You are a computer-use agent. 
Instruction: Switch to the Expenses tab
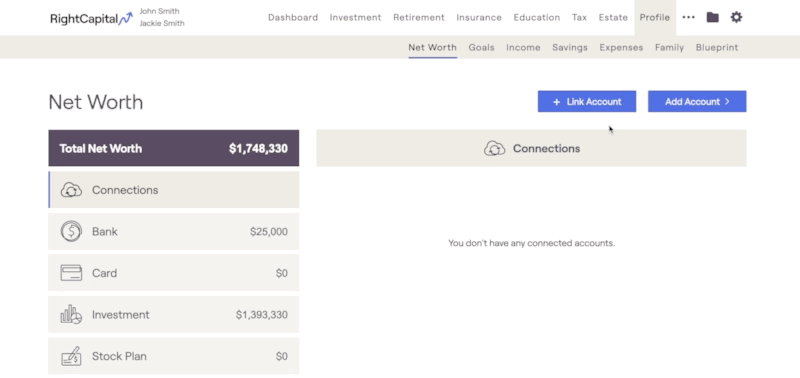point(621,47)
